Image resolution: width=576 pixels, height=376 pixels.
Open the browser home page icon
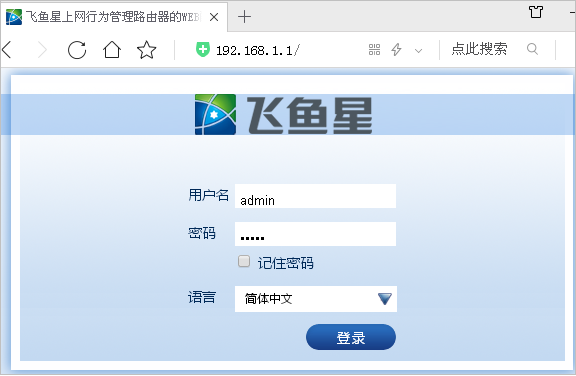tap(112, 50)
